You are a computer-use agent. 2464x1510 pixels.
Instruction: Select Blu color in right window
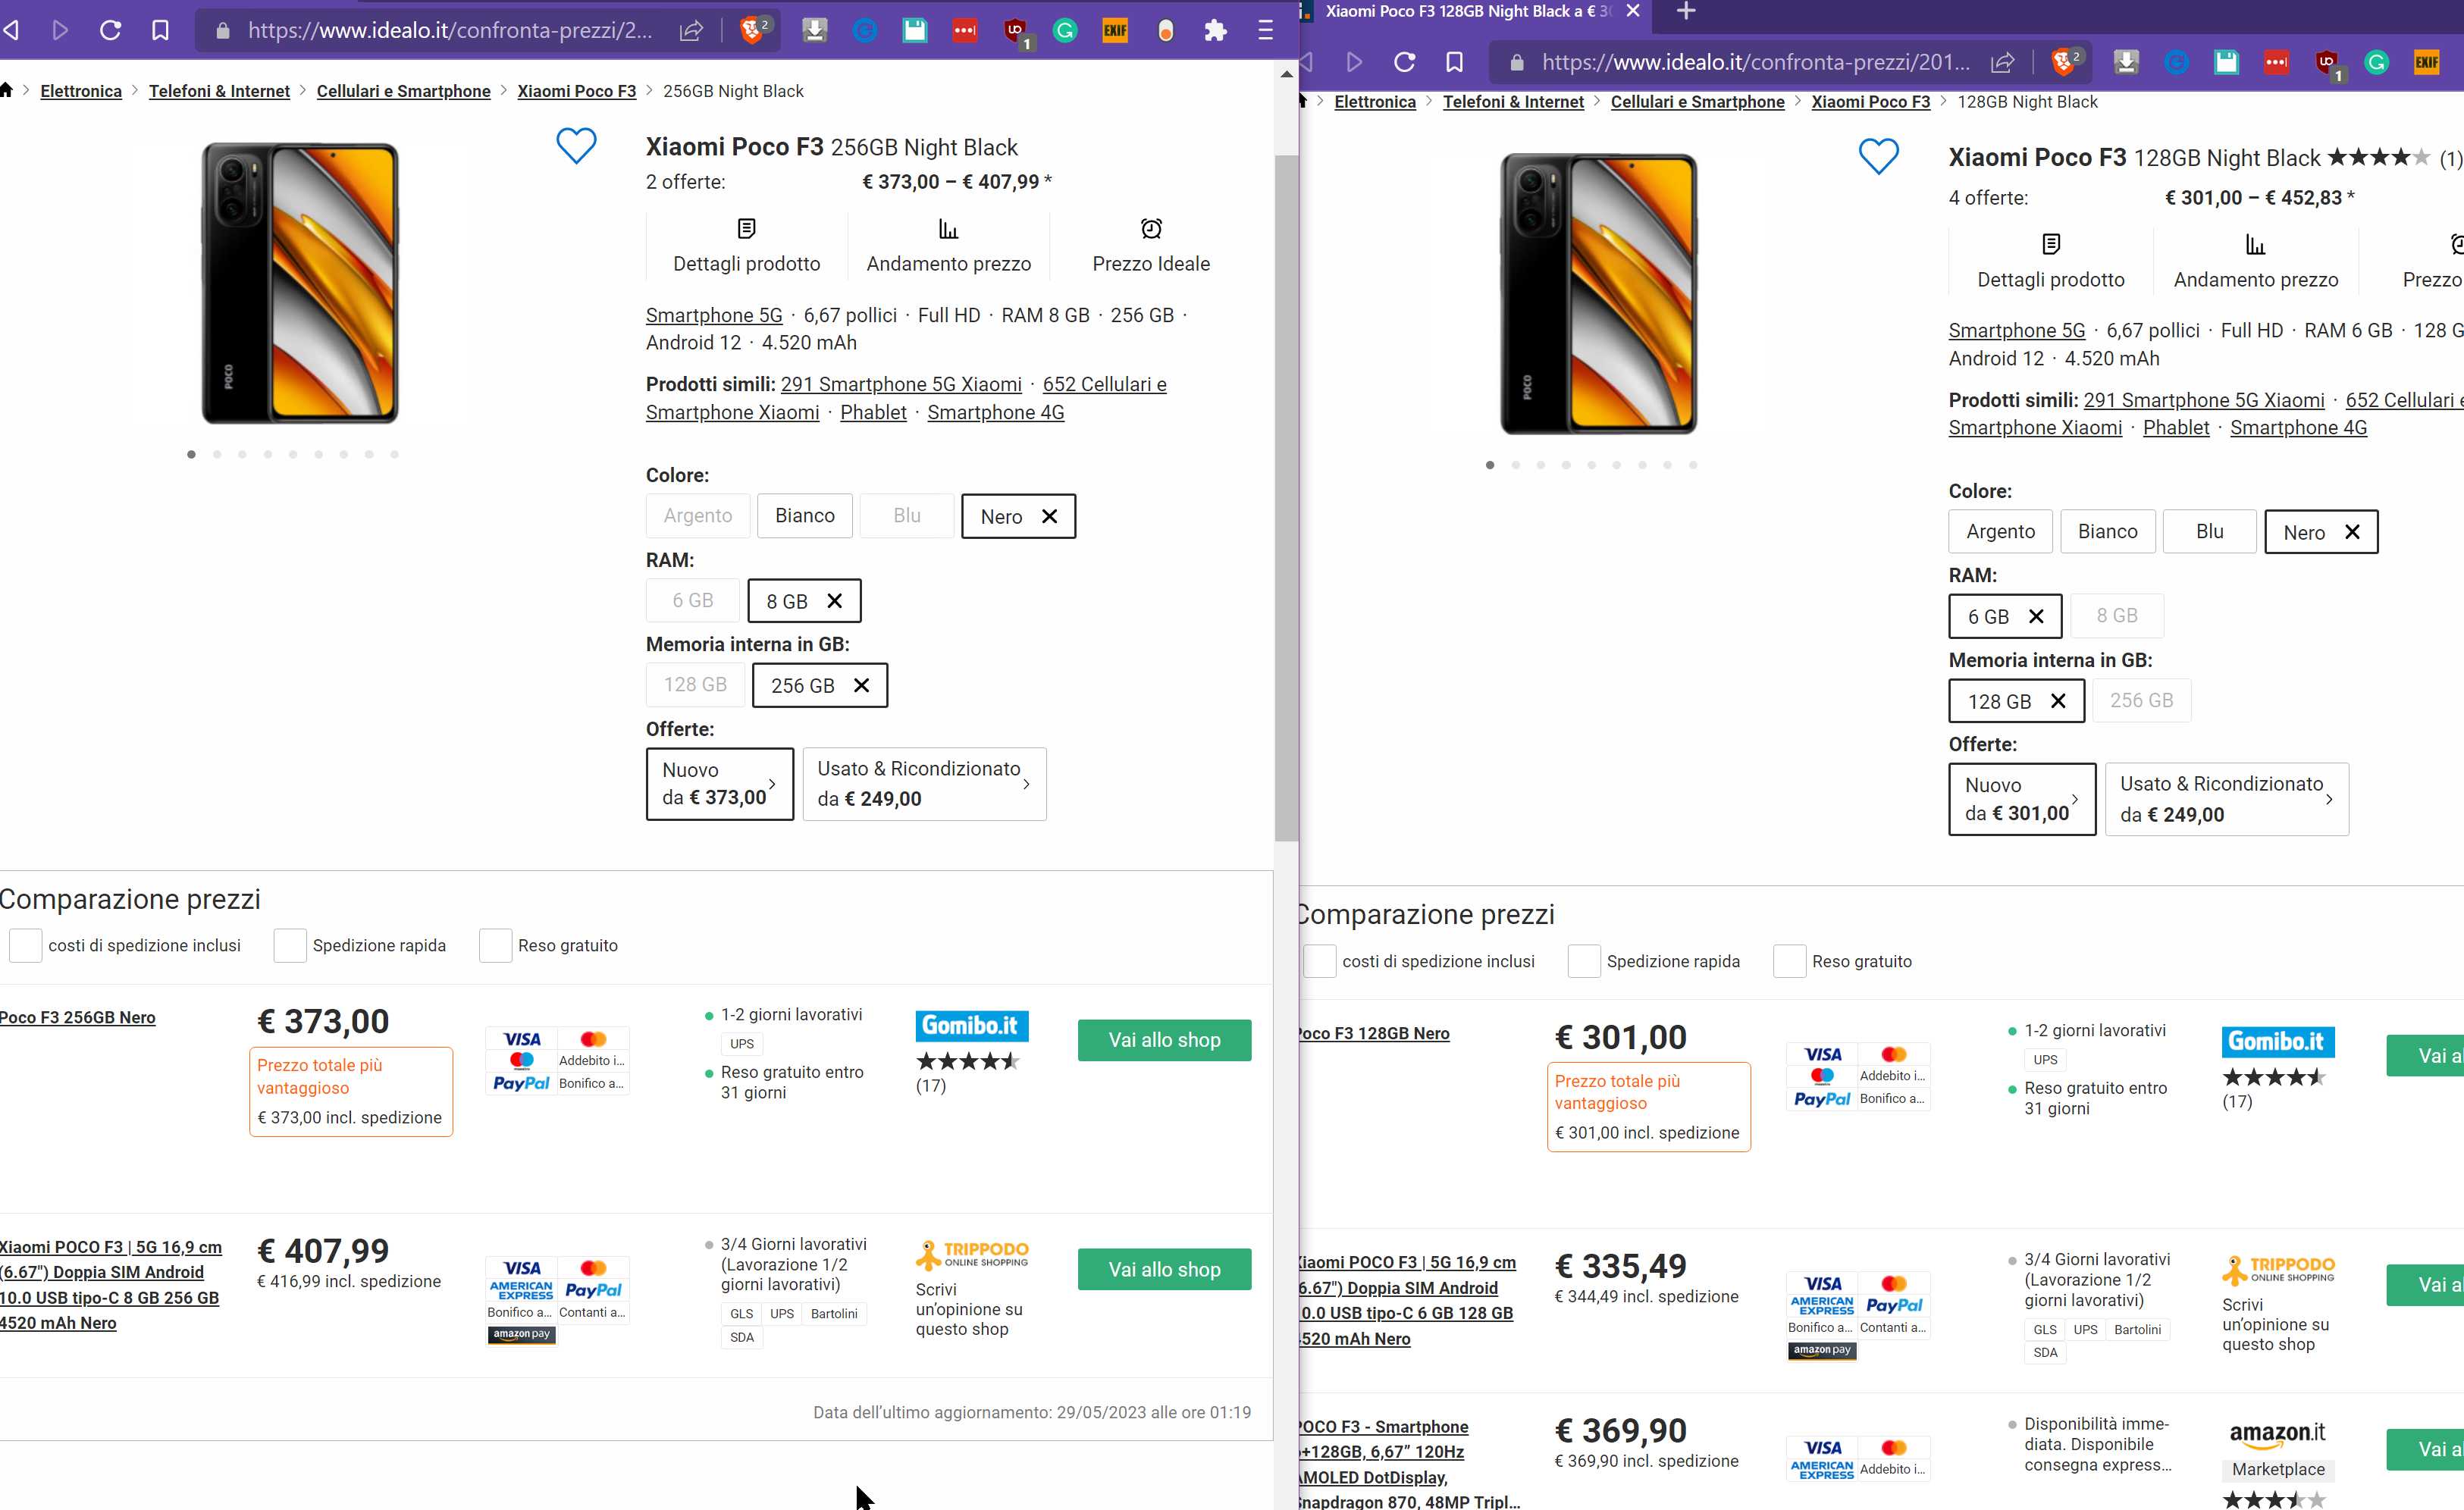2209,531
